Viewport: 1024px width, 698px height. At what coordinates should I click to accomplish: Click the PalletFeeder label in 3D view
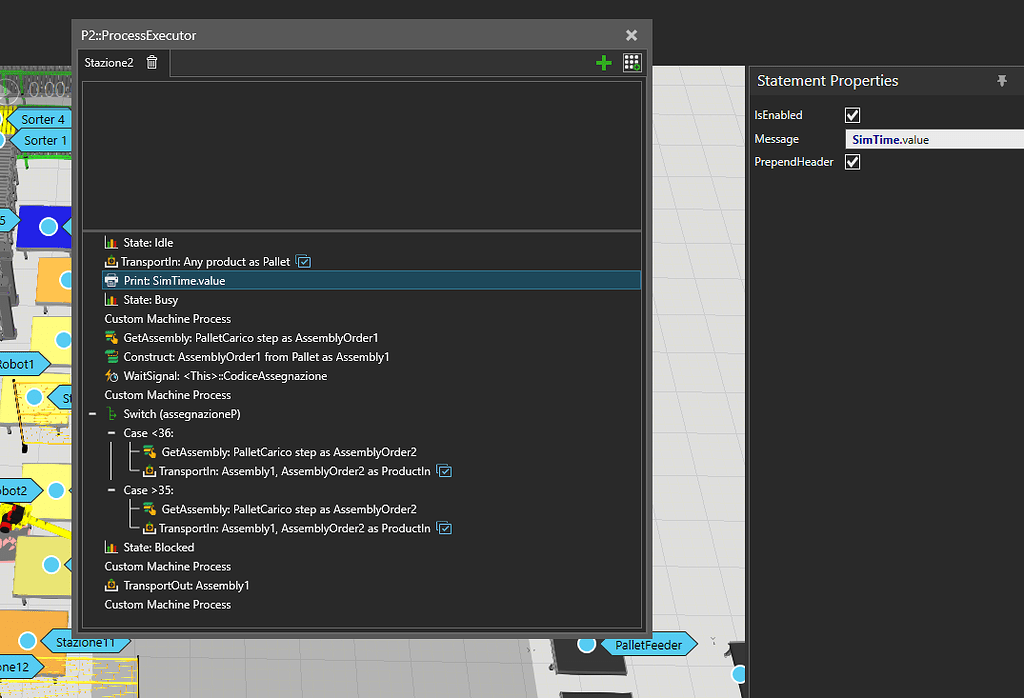point(648,645)
